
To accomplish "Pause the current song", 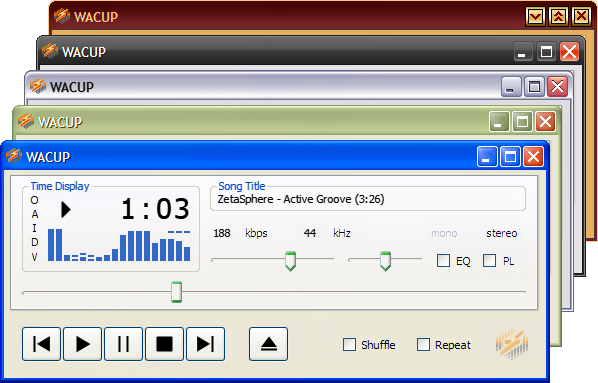I will 123,344.
